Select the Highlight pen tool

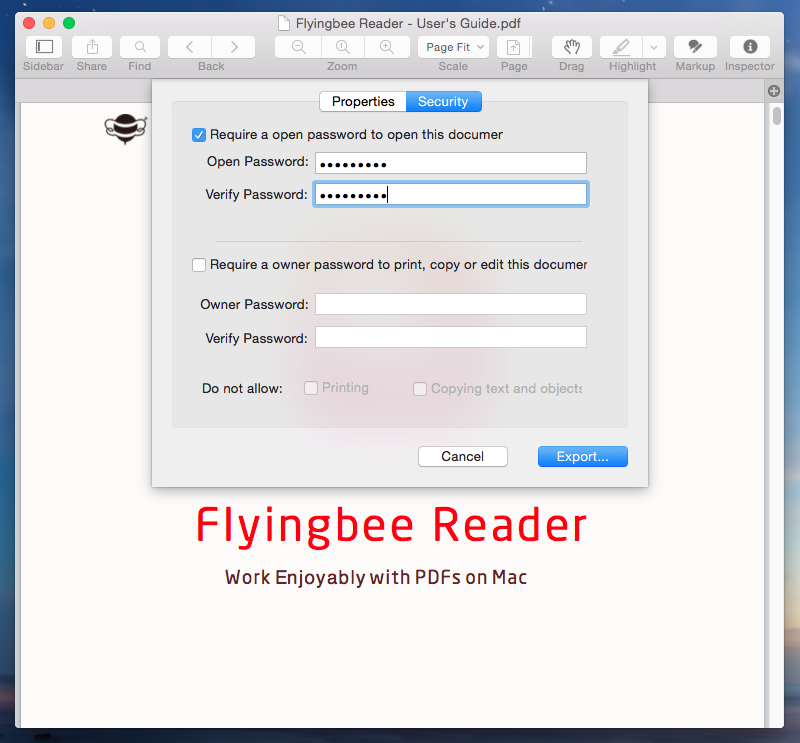coord(621,47)
